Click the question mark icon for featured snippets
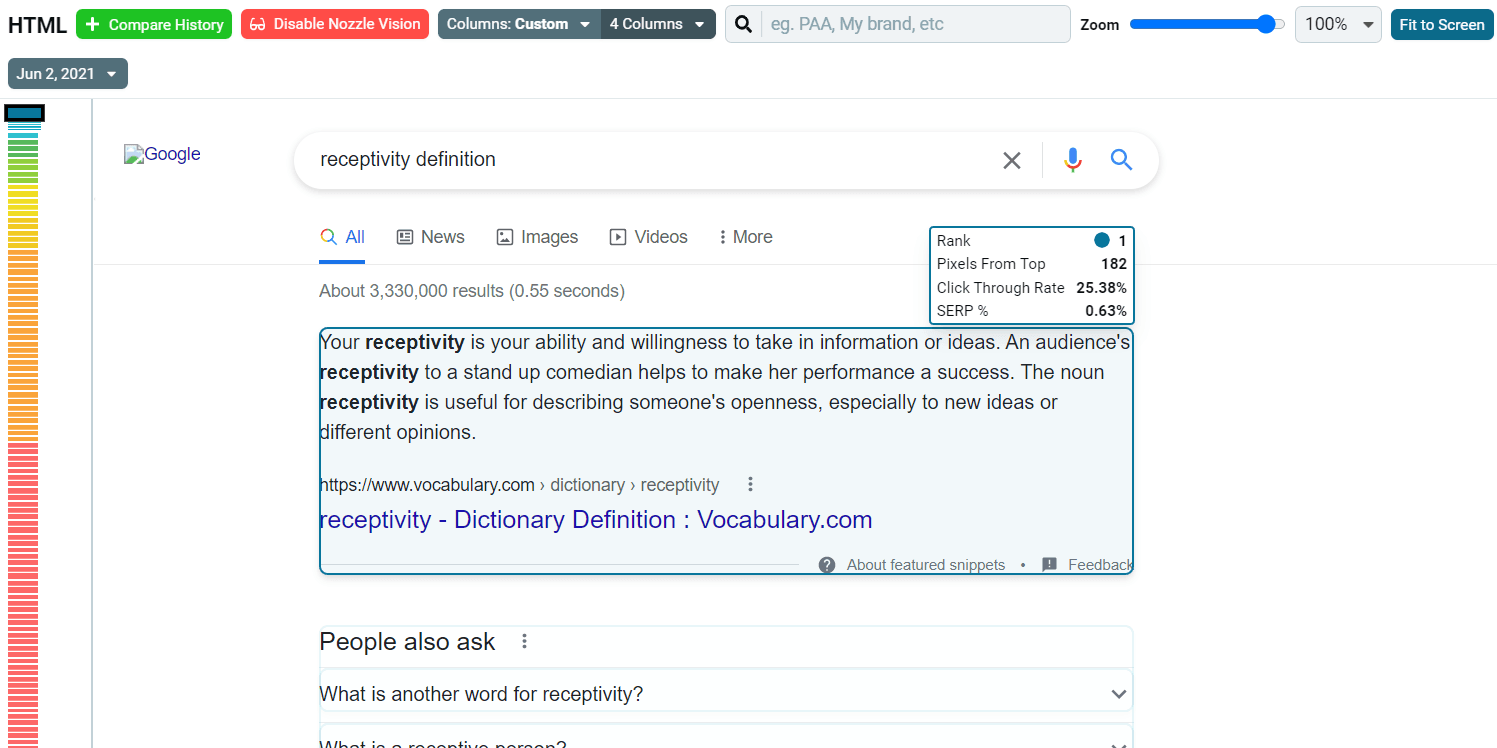Screen dimensions: 1497x748 [827, 565]
